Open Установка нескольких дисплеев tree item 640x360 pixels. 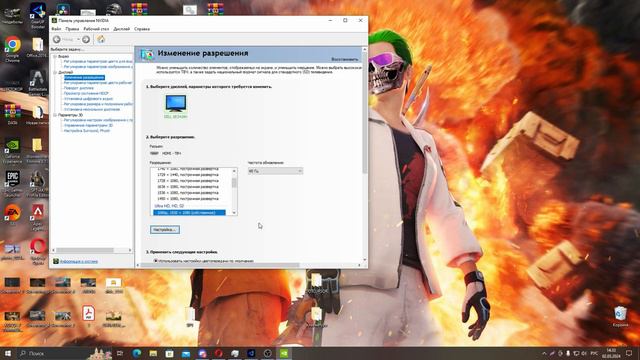[x=92, y=109]
